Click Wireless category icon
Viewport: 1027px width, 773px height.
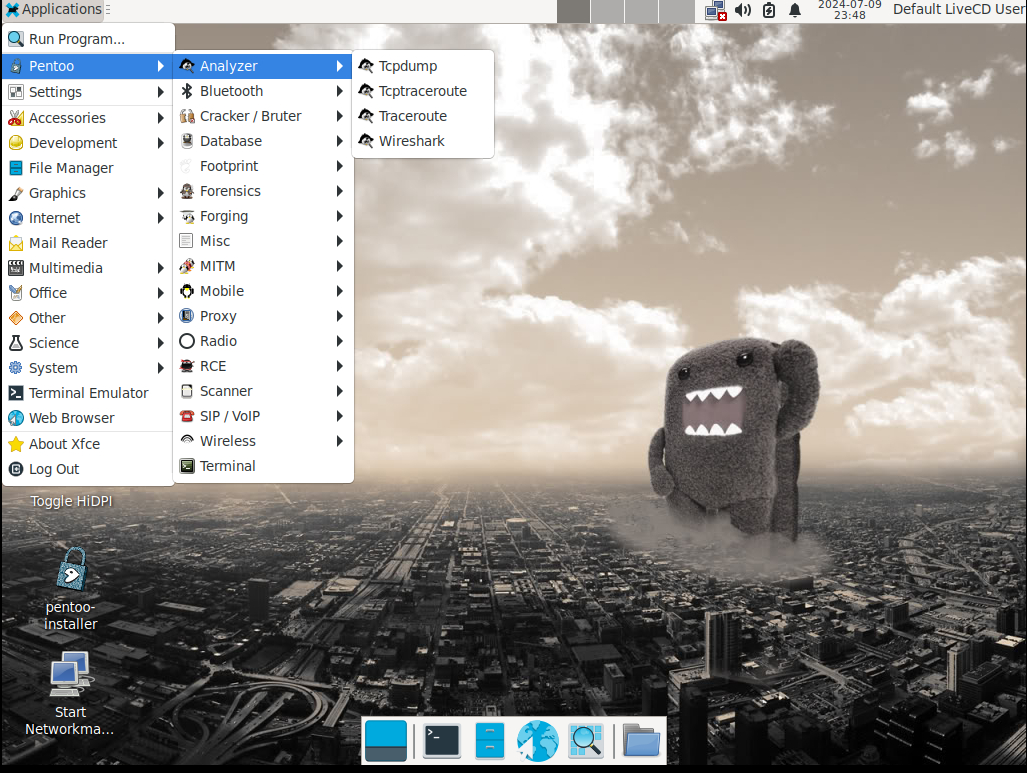pos(187,441)
